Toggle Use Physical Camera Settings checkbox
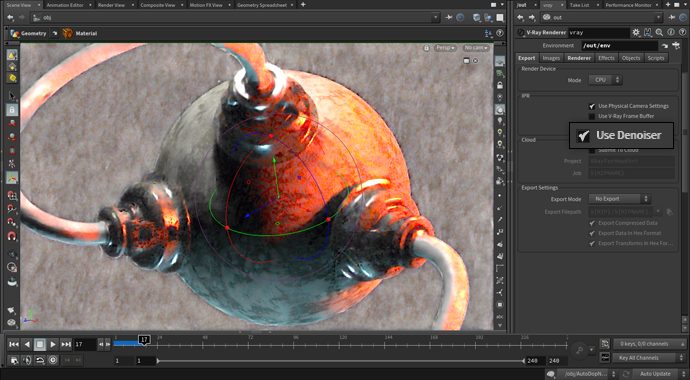The height and width of the screenshot is (380, 690). tap(592, 106)
